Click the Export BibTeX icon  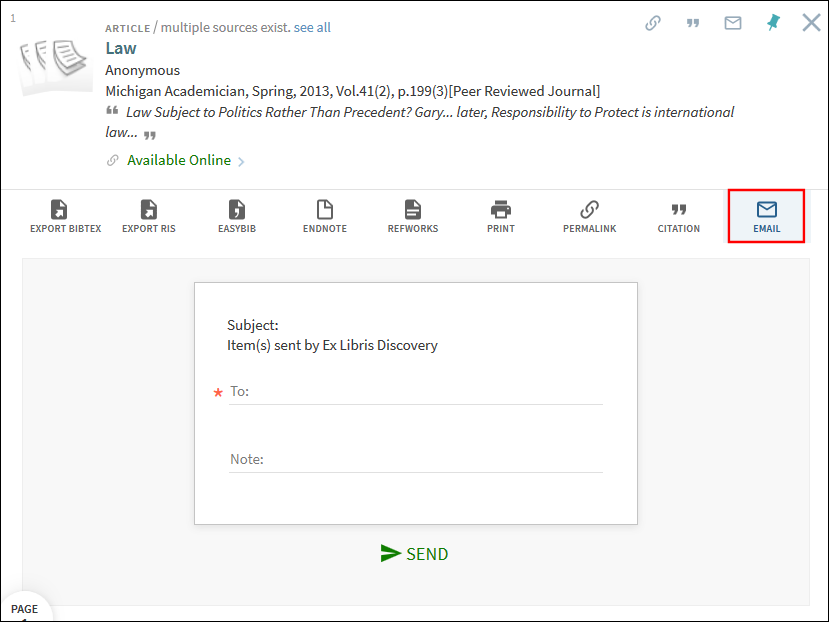65,216
